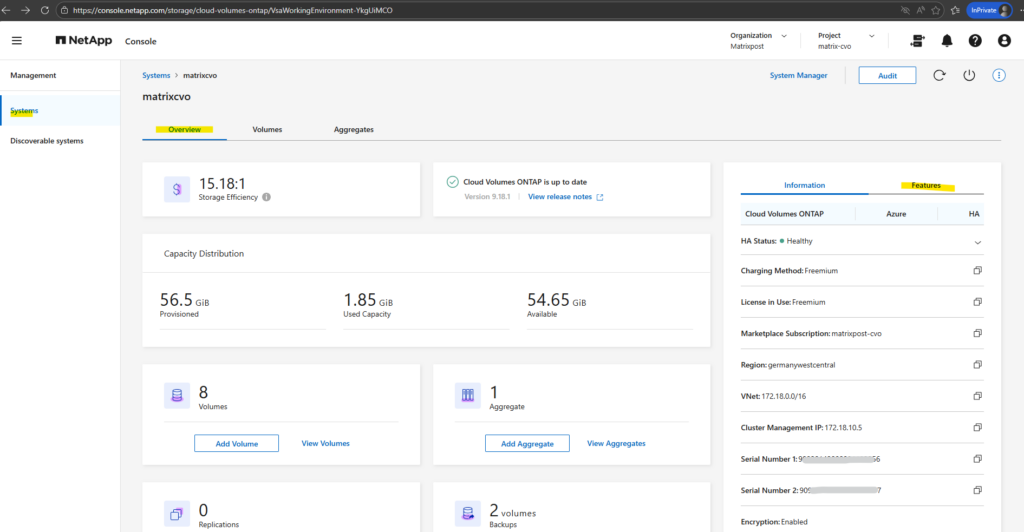The image size is (1024, 532).
Task: Open the agents icon beside the Project selector
Action: pyautogui.click(x=917, y=41)
